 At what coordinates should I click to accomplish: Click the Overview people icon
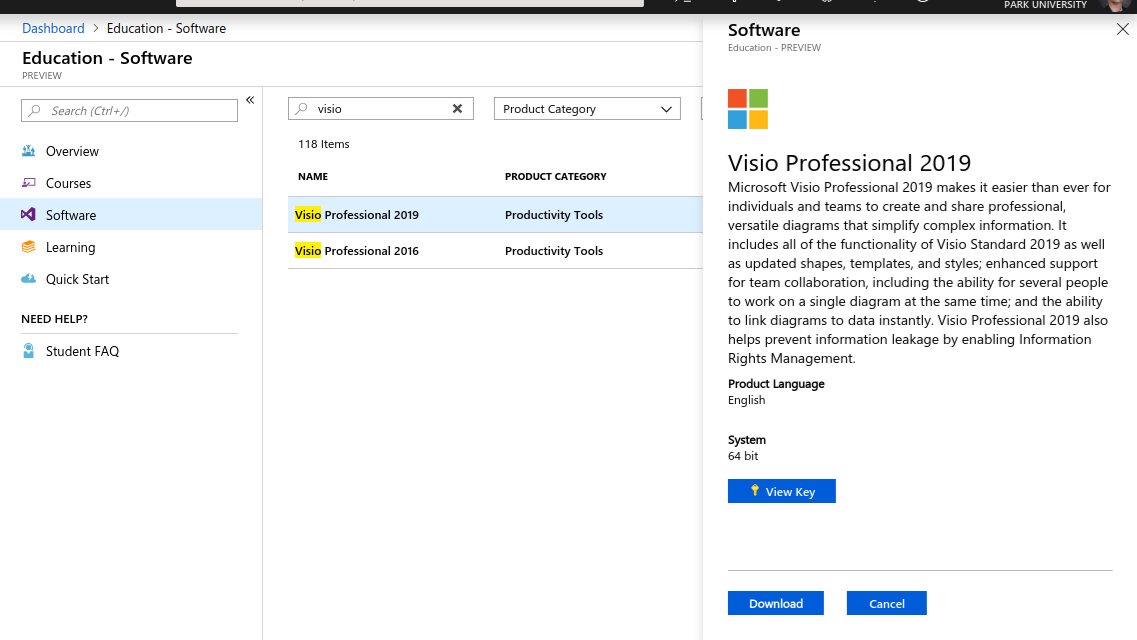(x=28, y=151)
